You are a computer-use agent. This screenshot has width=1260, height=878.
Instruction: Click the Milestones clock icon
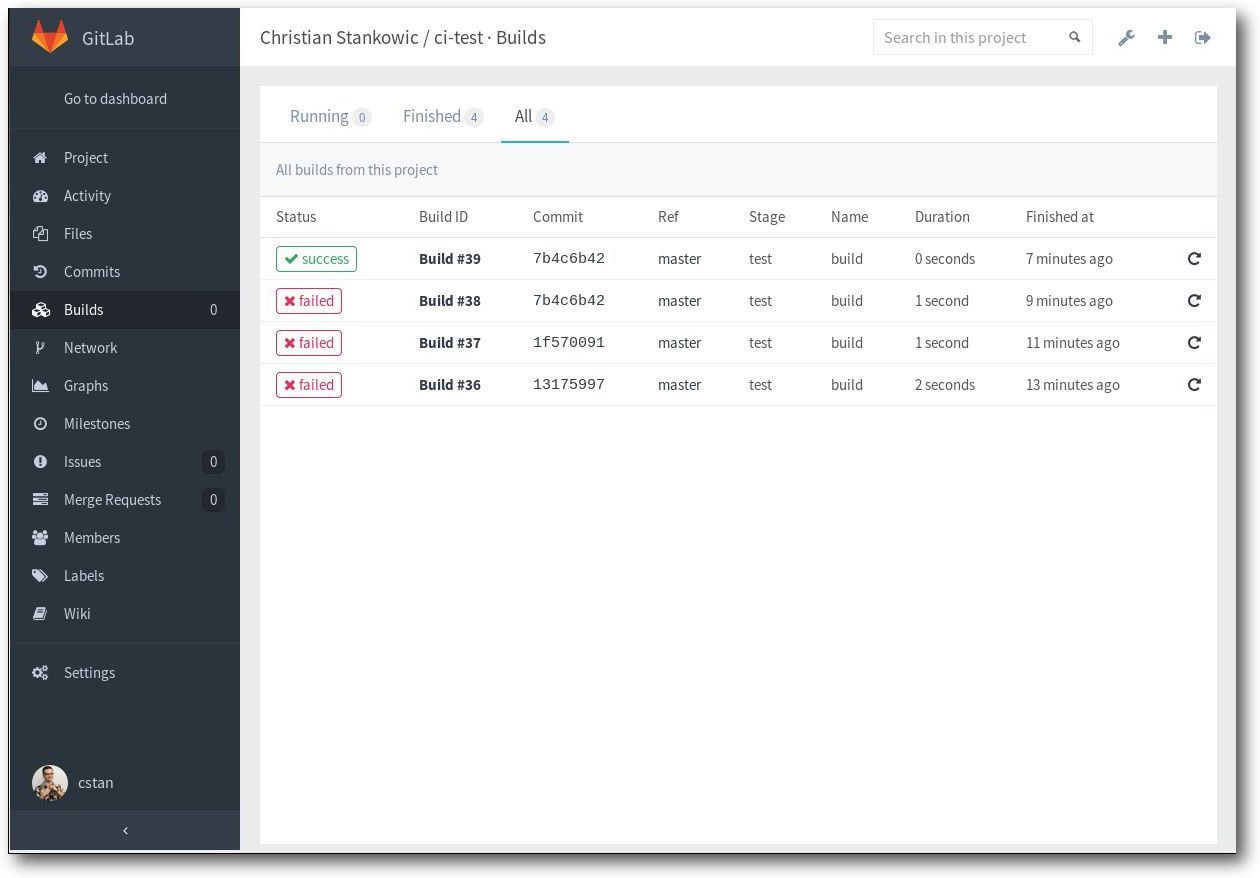click(40, 424)
